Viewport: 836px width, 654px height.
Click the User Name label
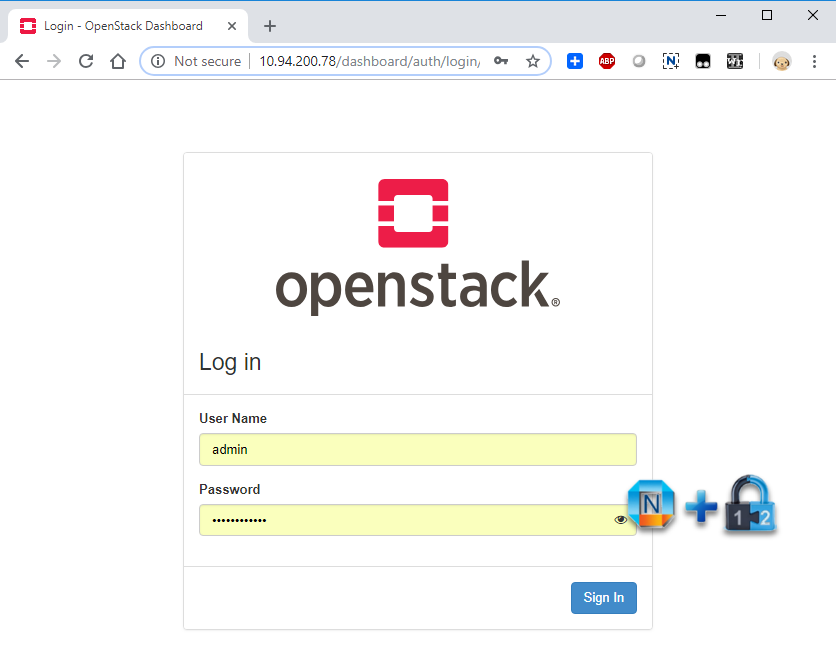click(x=233, y=418)
